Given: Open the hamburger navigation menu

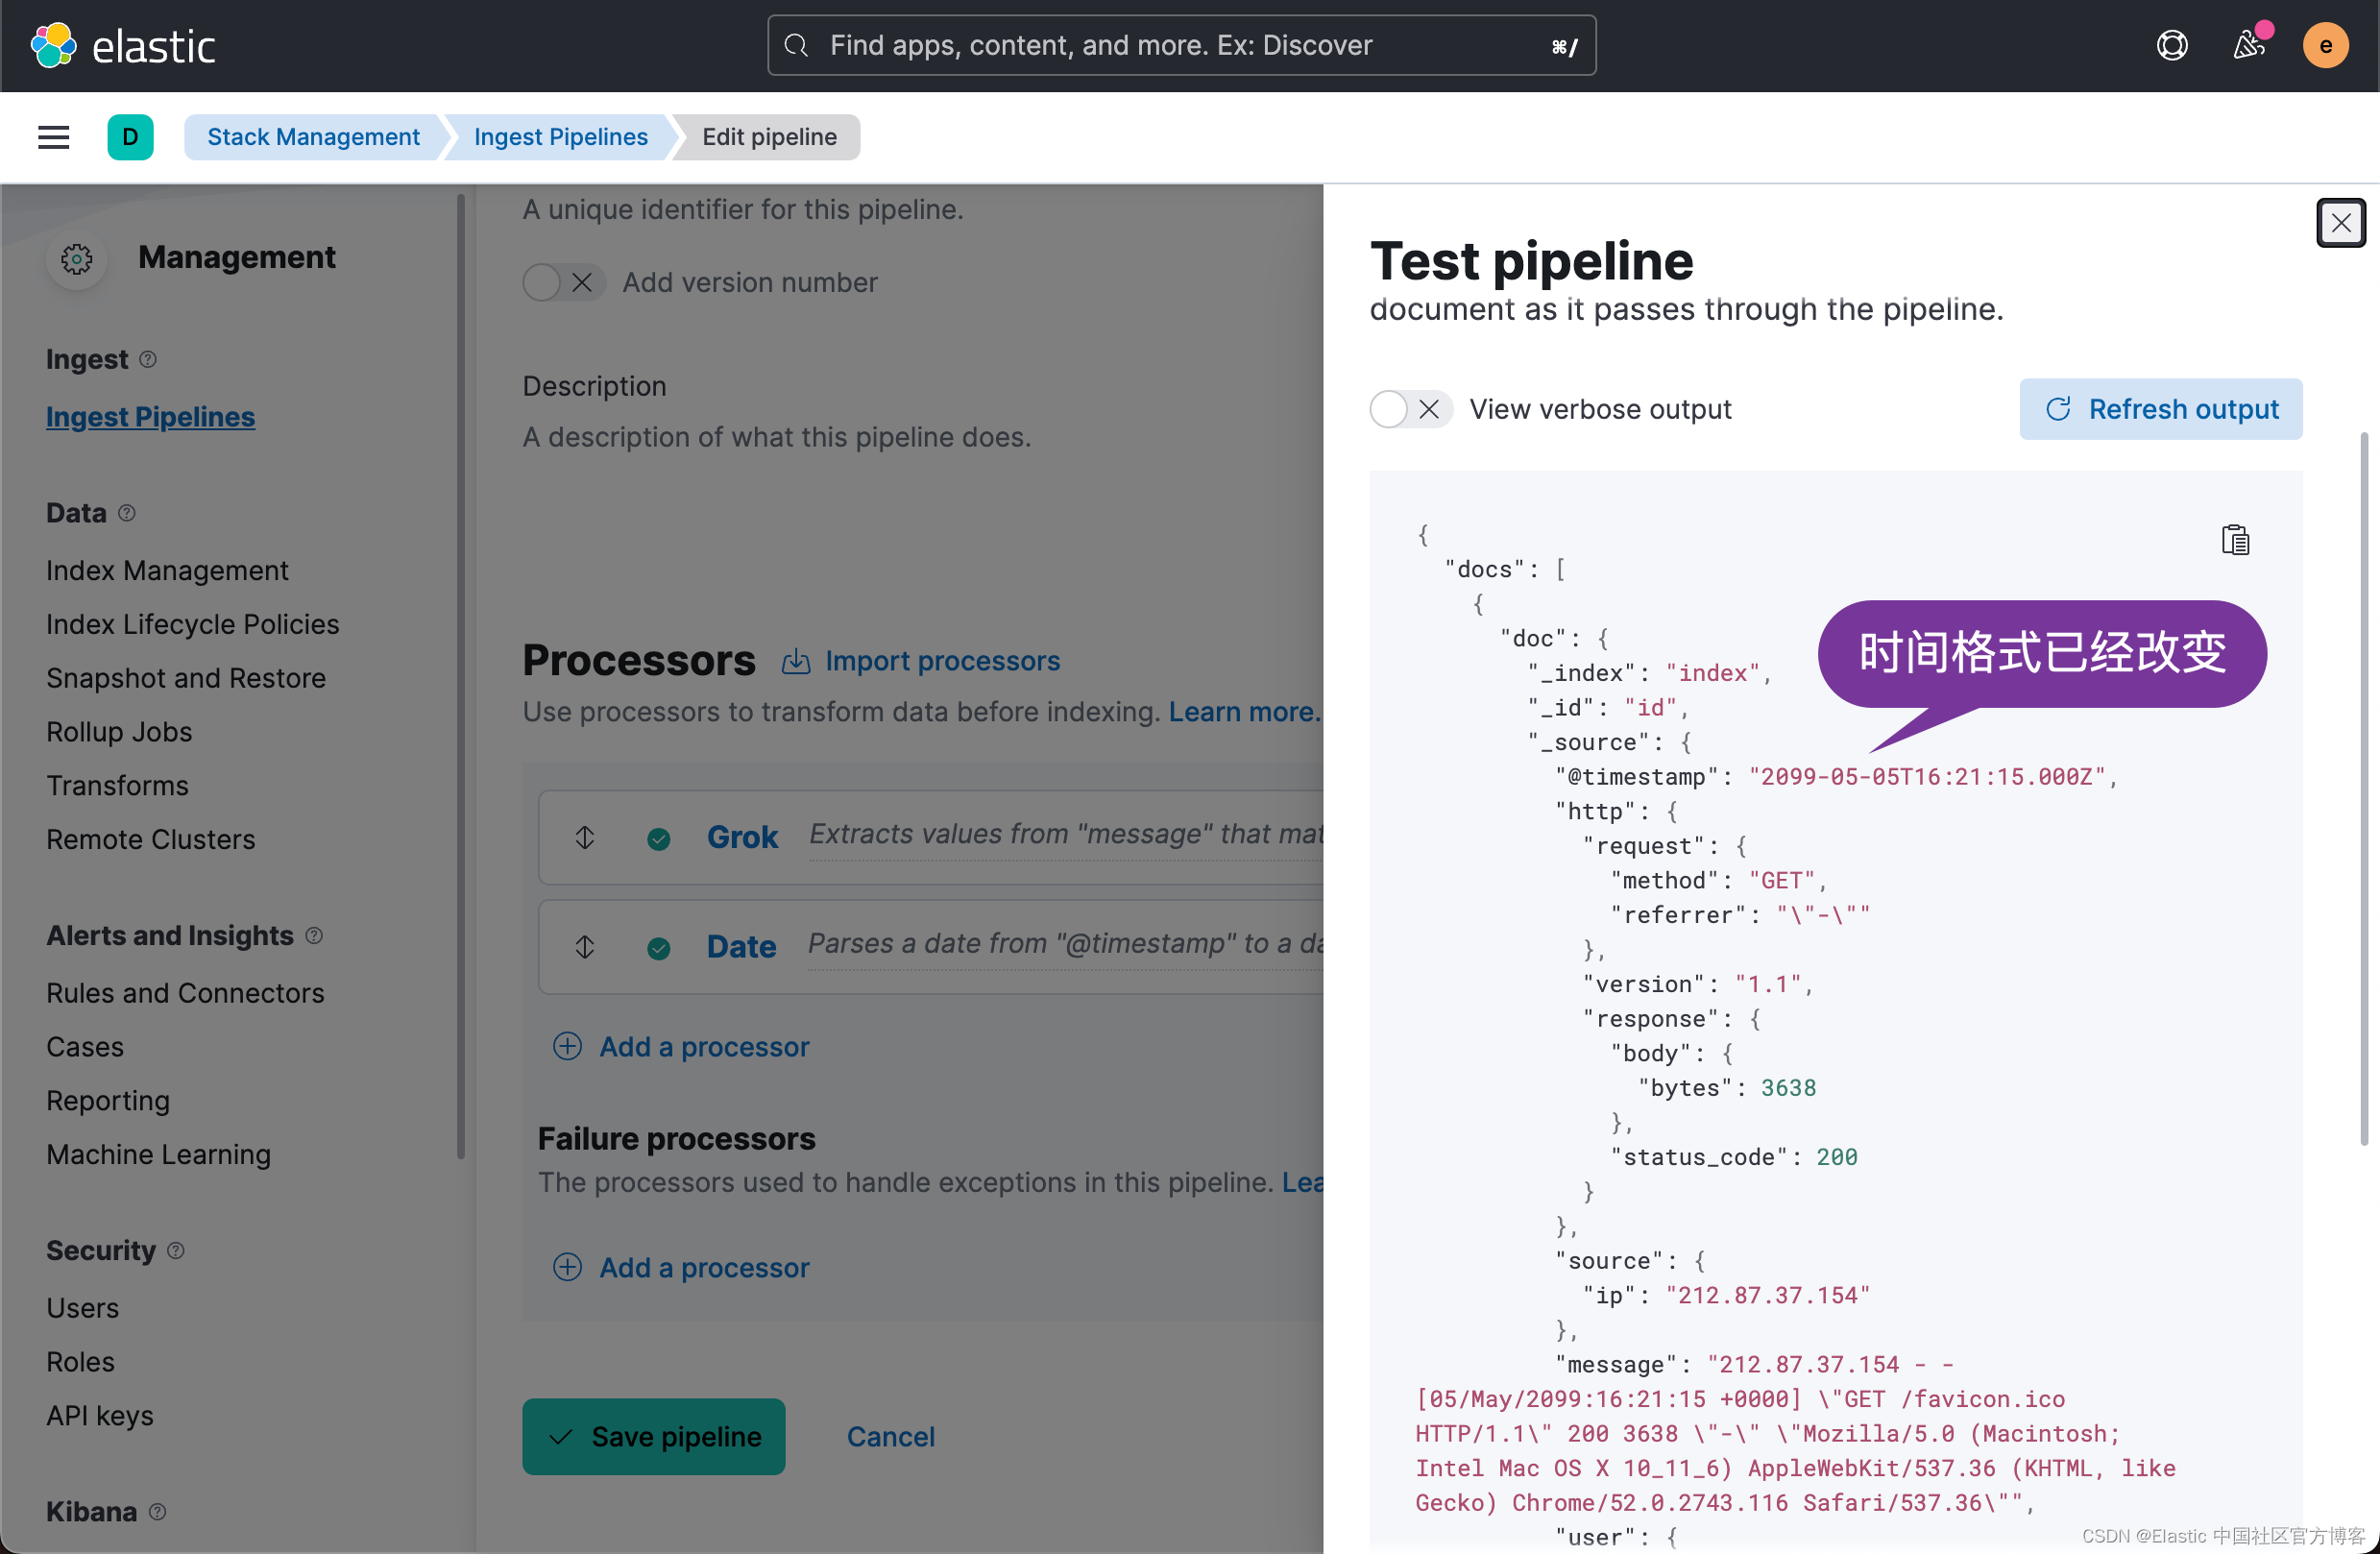Looking at the screenshot, I should pyautogui.click(x=53, y=137).
